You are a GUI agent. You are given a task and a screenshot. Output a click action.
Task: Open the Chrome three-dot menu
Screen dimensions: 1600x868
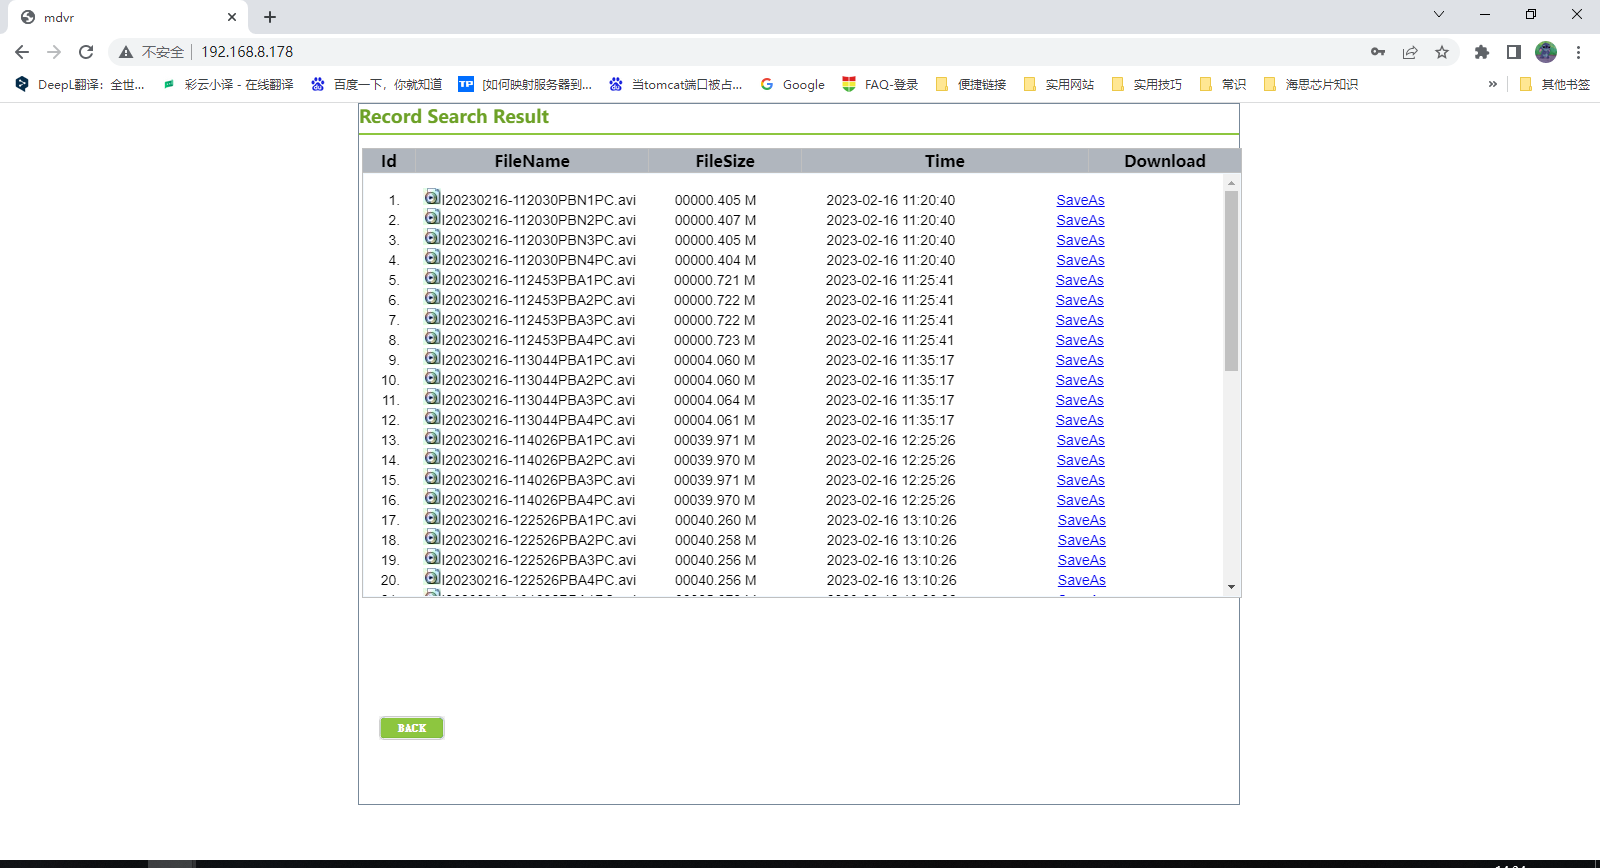click(x=1579, y=52)
